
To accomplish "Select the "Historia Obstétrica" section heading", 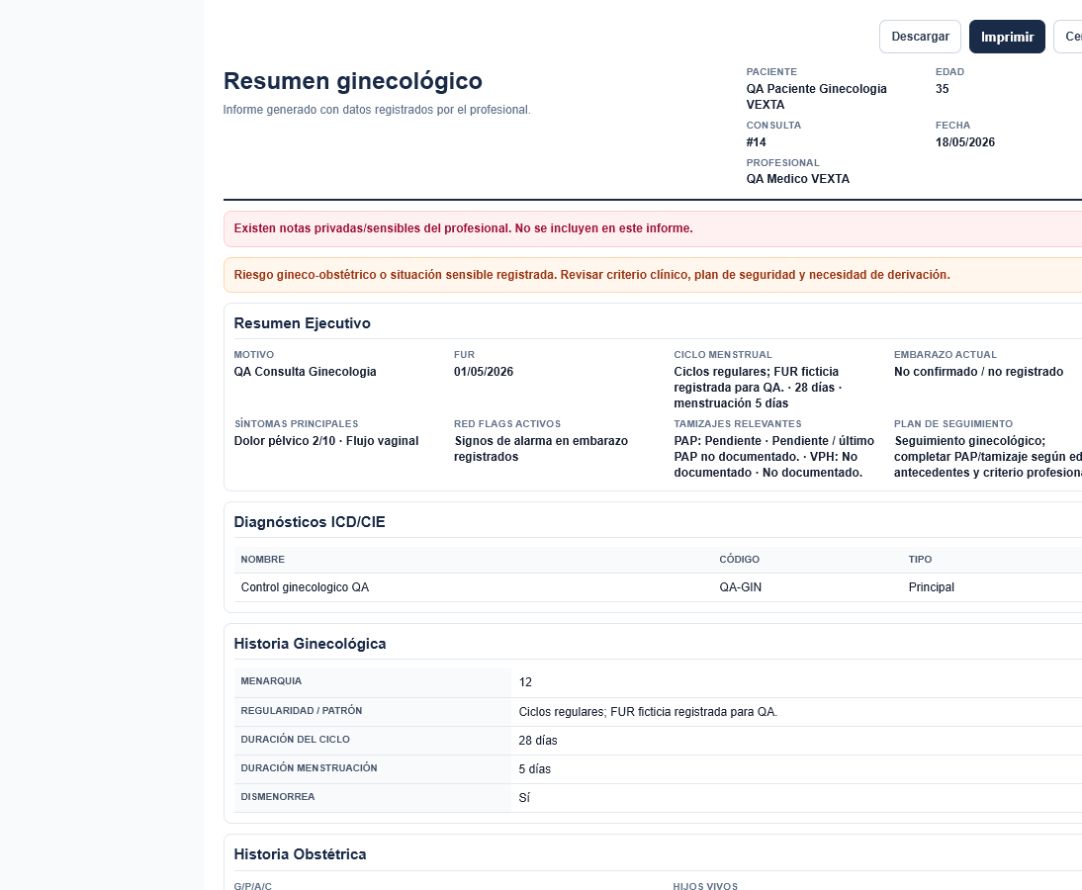I will [300, 854].
